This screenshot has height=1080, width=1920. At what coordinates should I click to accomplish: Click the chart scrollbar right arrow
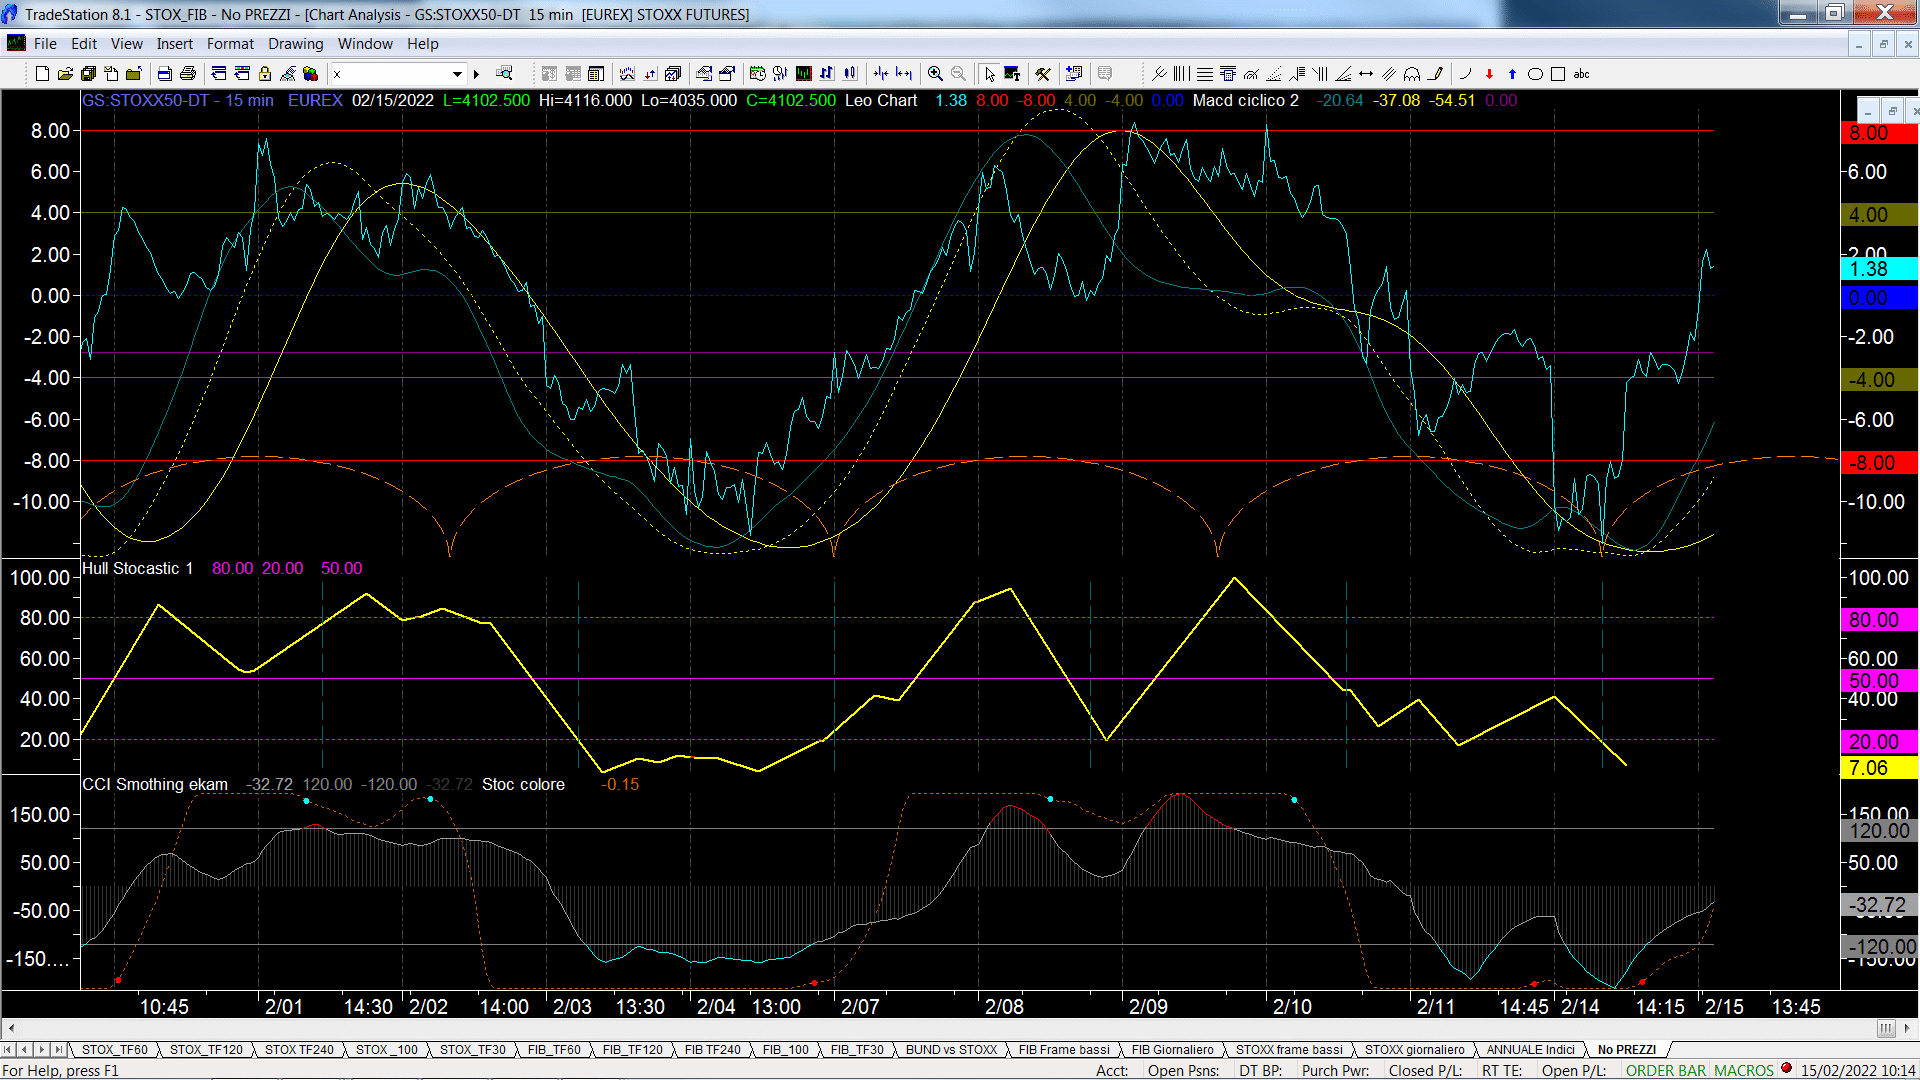click(1908, 1028)
